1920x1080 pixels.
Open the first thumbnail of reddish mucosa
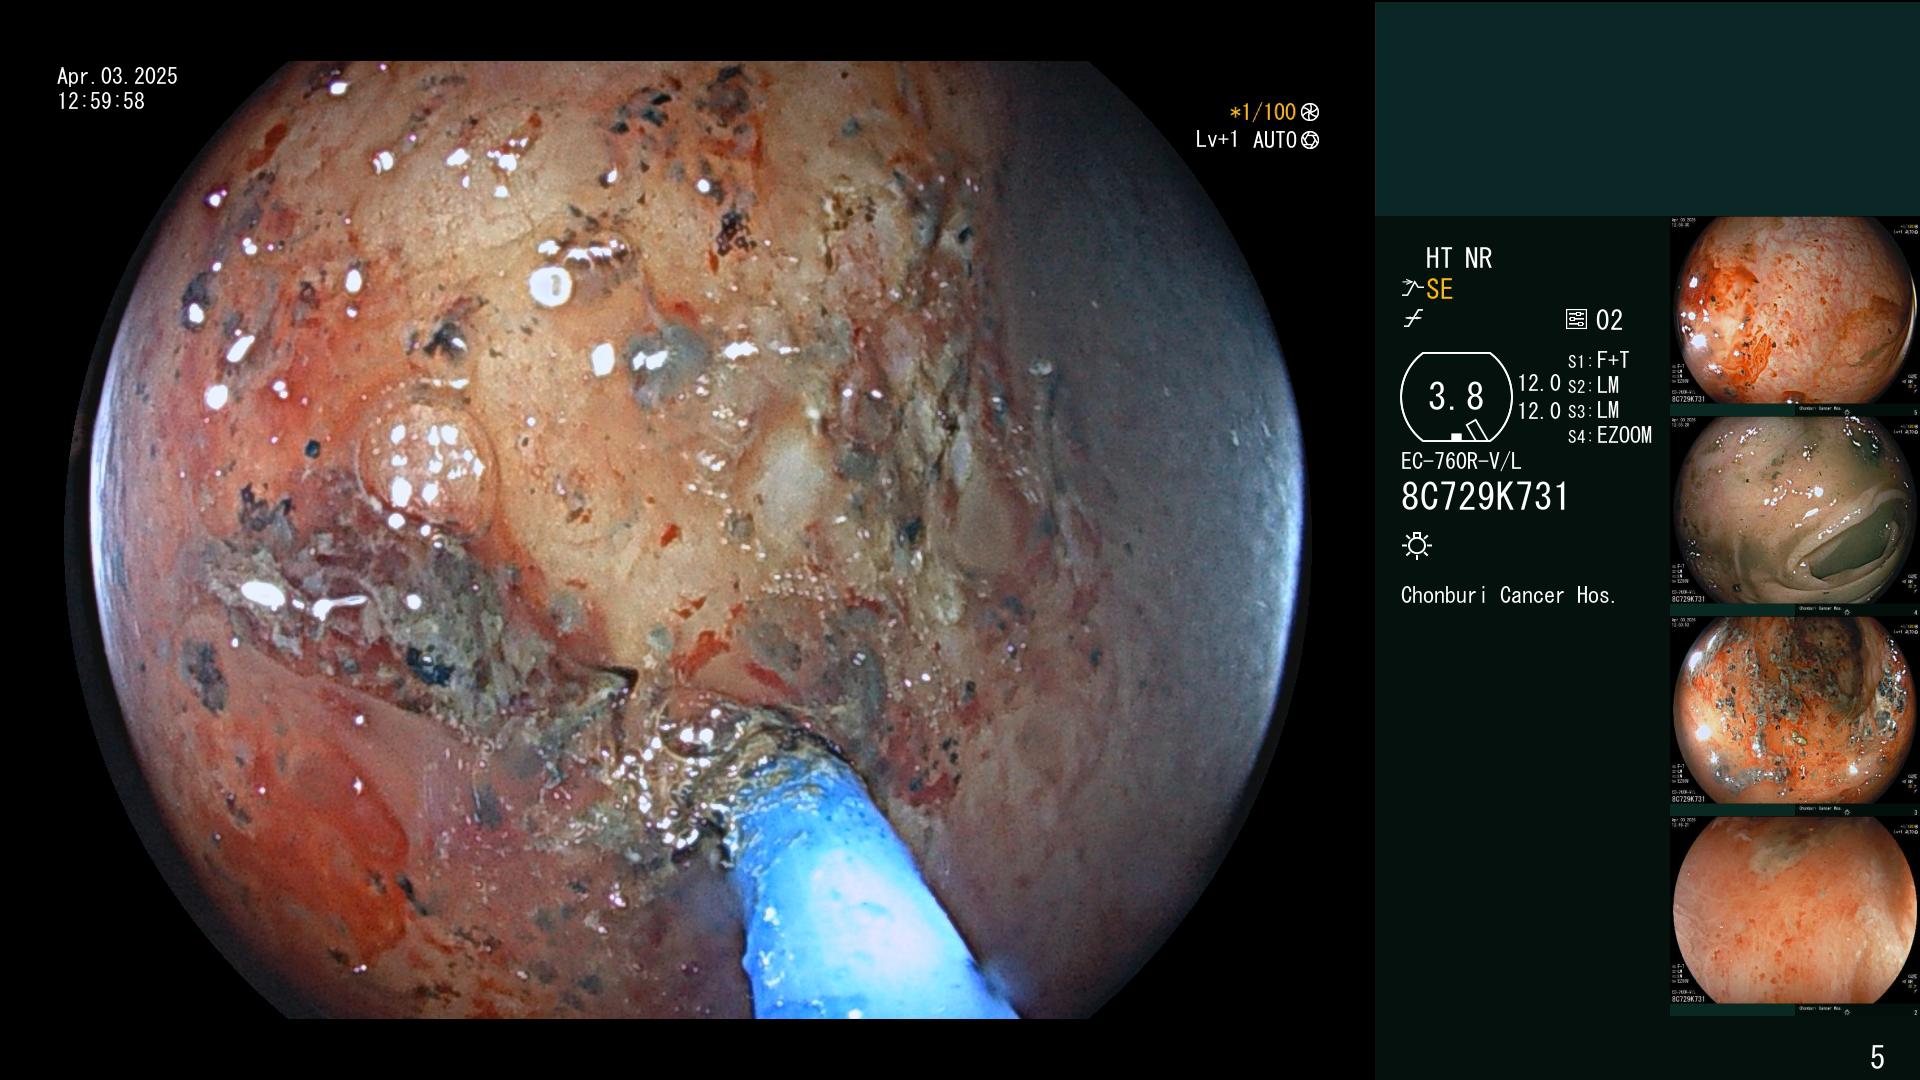(x=1793, y=311)
